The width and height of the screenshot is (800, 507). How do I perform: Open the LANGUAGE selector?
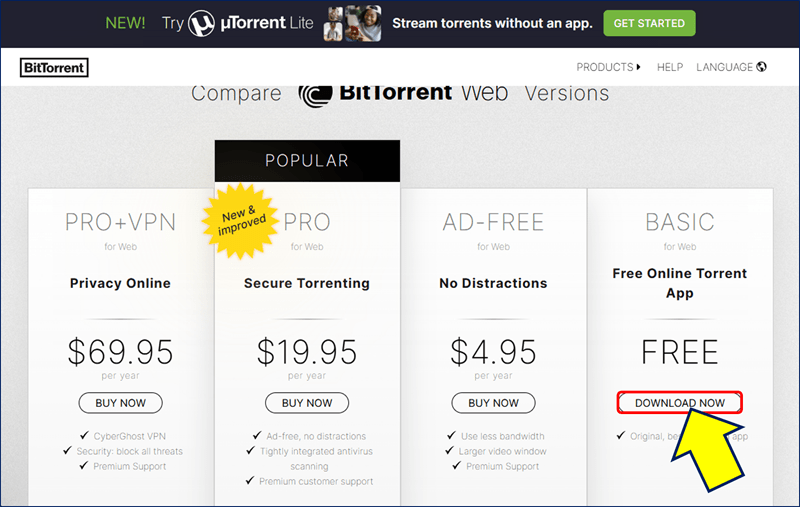[x=731, y=67]
